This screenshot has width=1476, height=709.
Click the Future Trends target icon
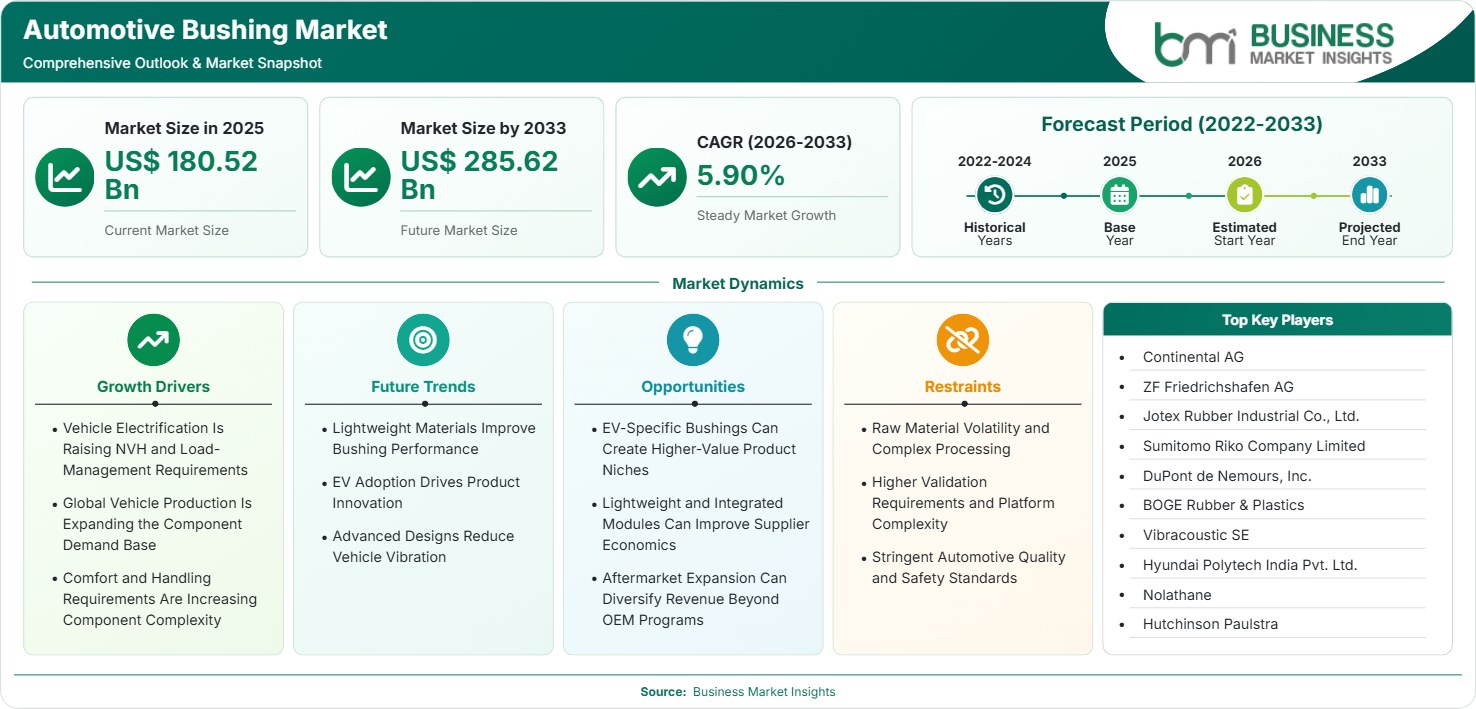[x=423, y=340]
